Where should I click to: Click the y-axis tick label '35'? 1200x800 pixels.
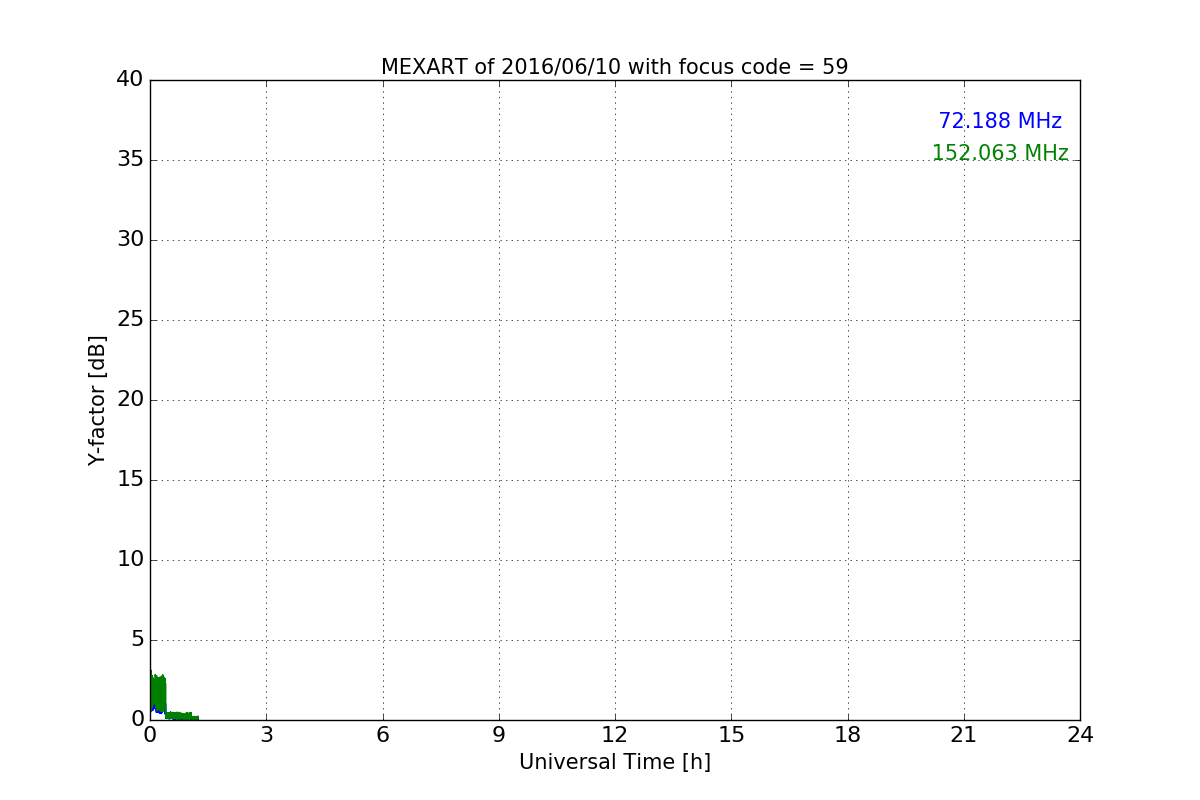tap(130, 160)
